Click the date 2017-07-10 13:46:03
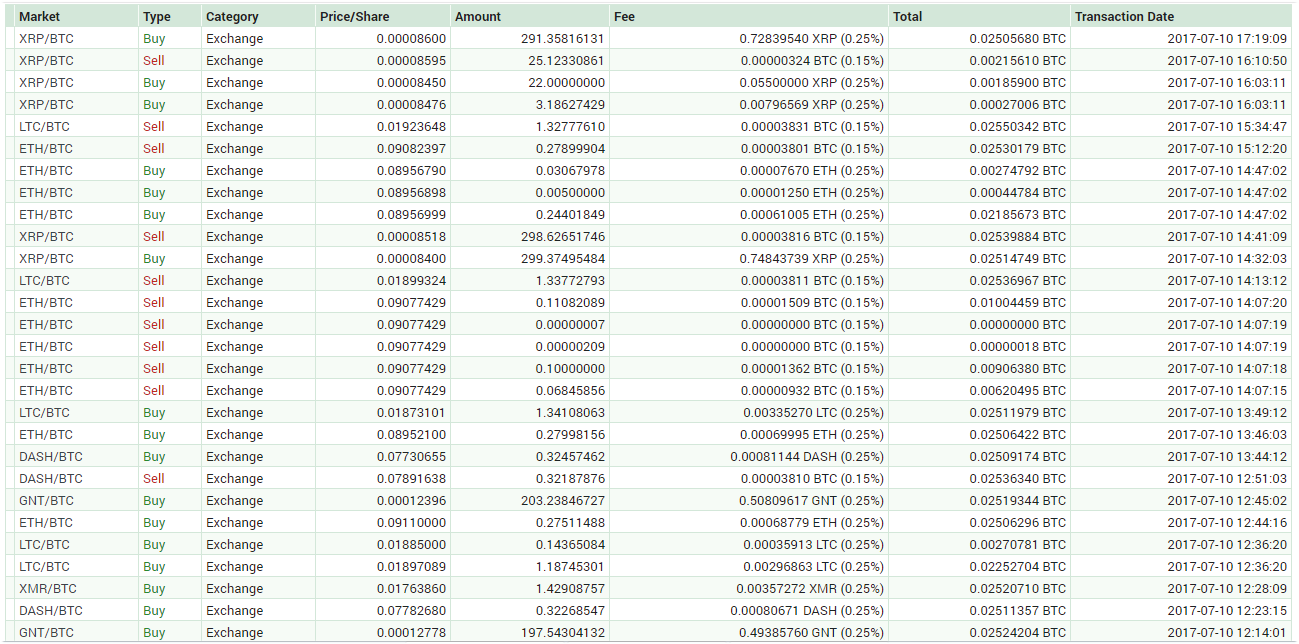The width and height of the screenshot is (1299, 644). coord(1227,434)
